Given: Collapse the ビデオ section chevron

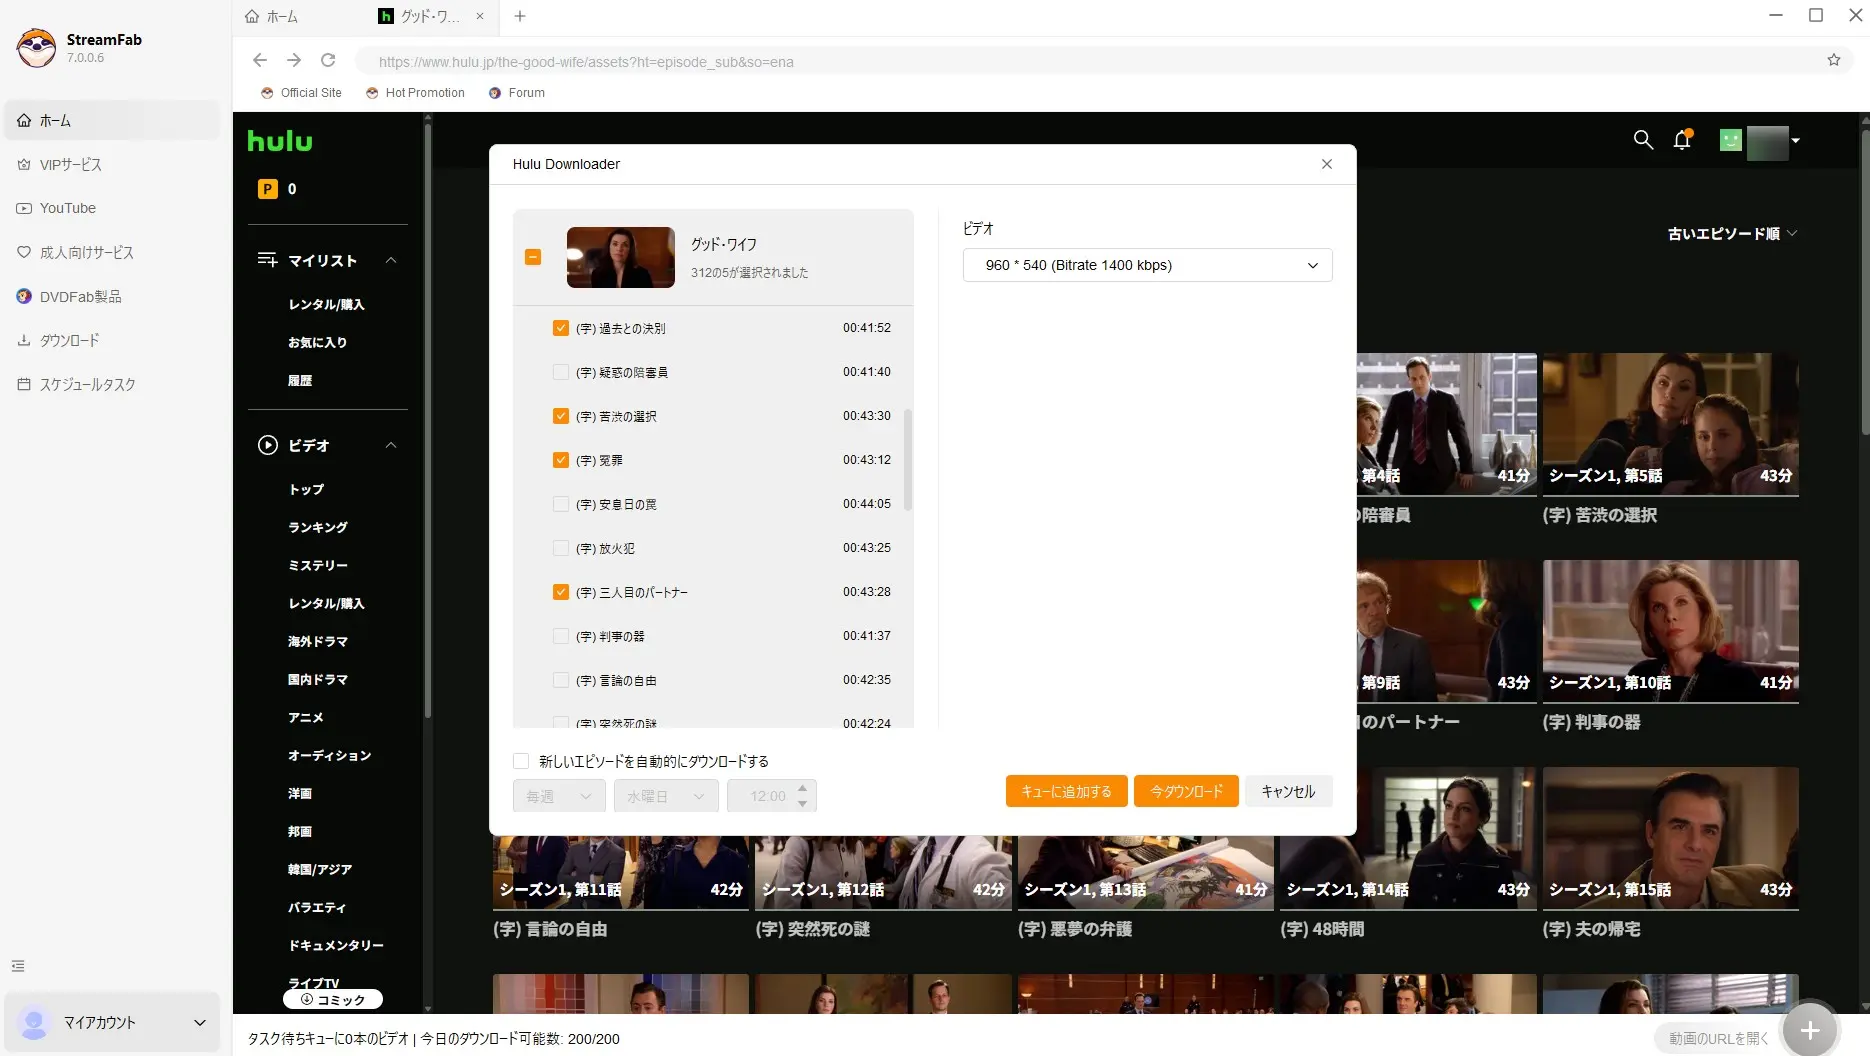Looking at the screenshot, I should point(391,445).
